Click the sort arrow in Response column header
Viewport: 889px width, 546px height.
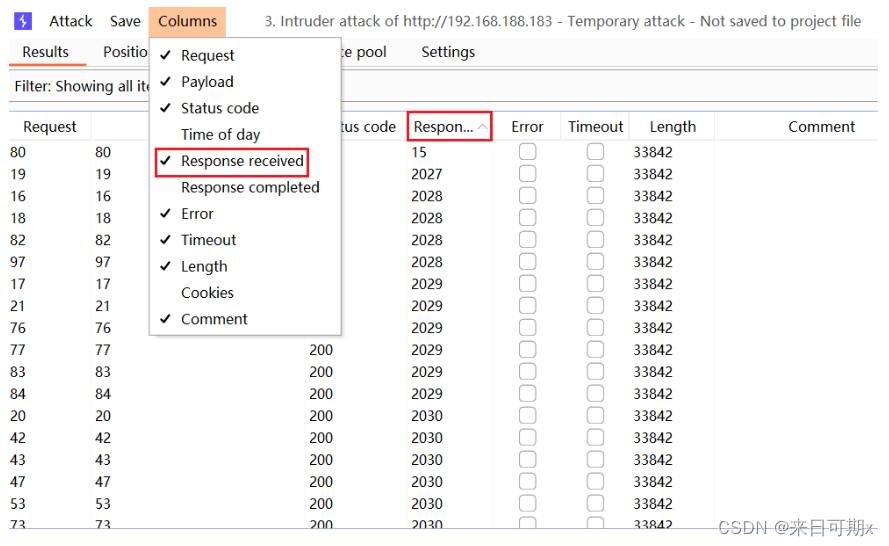[x=482, y=126]
